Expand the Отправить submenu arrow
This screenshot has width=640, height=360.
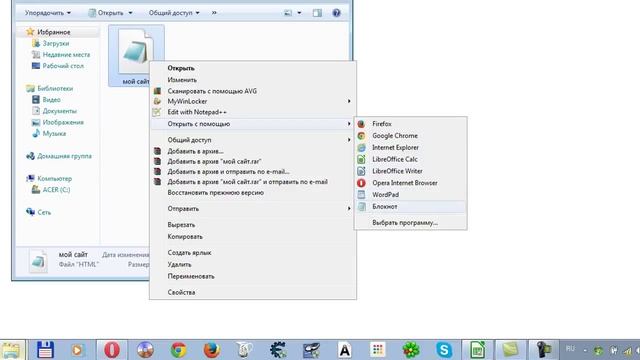(x=349, y=209)
